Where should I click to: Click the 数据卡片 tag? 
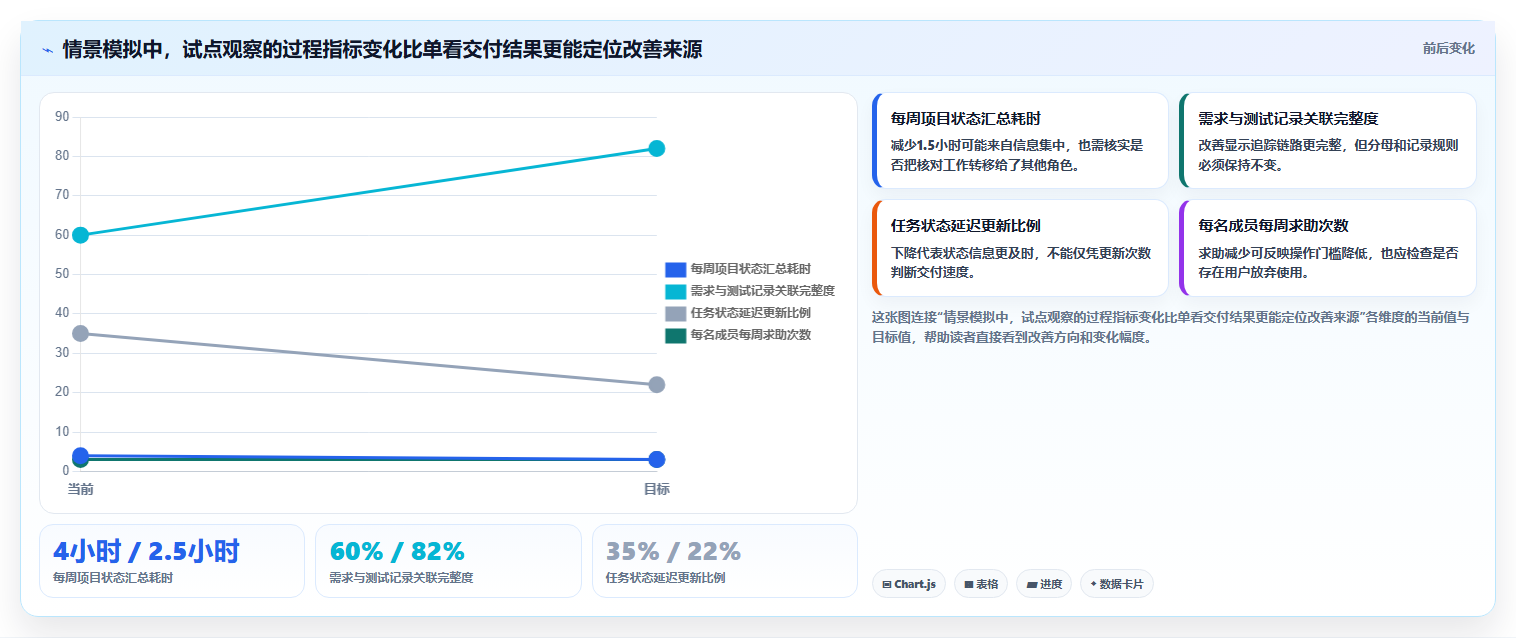pos(1116,584)
